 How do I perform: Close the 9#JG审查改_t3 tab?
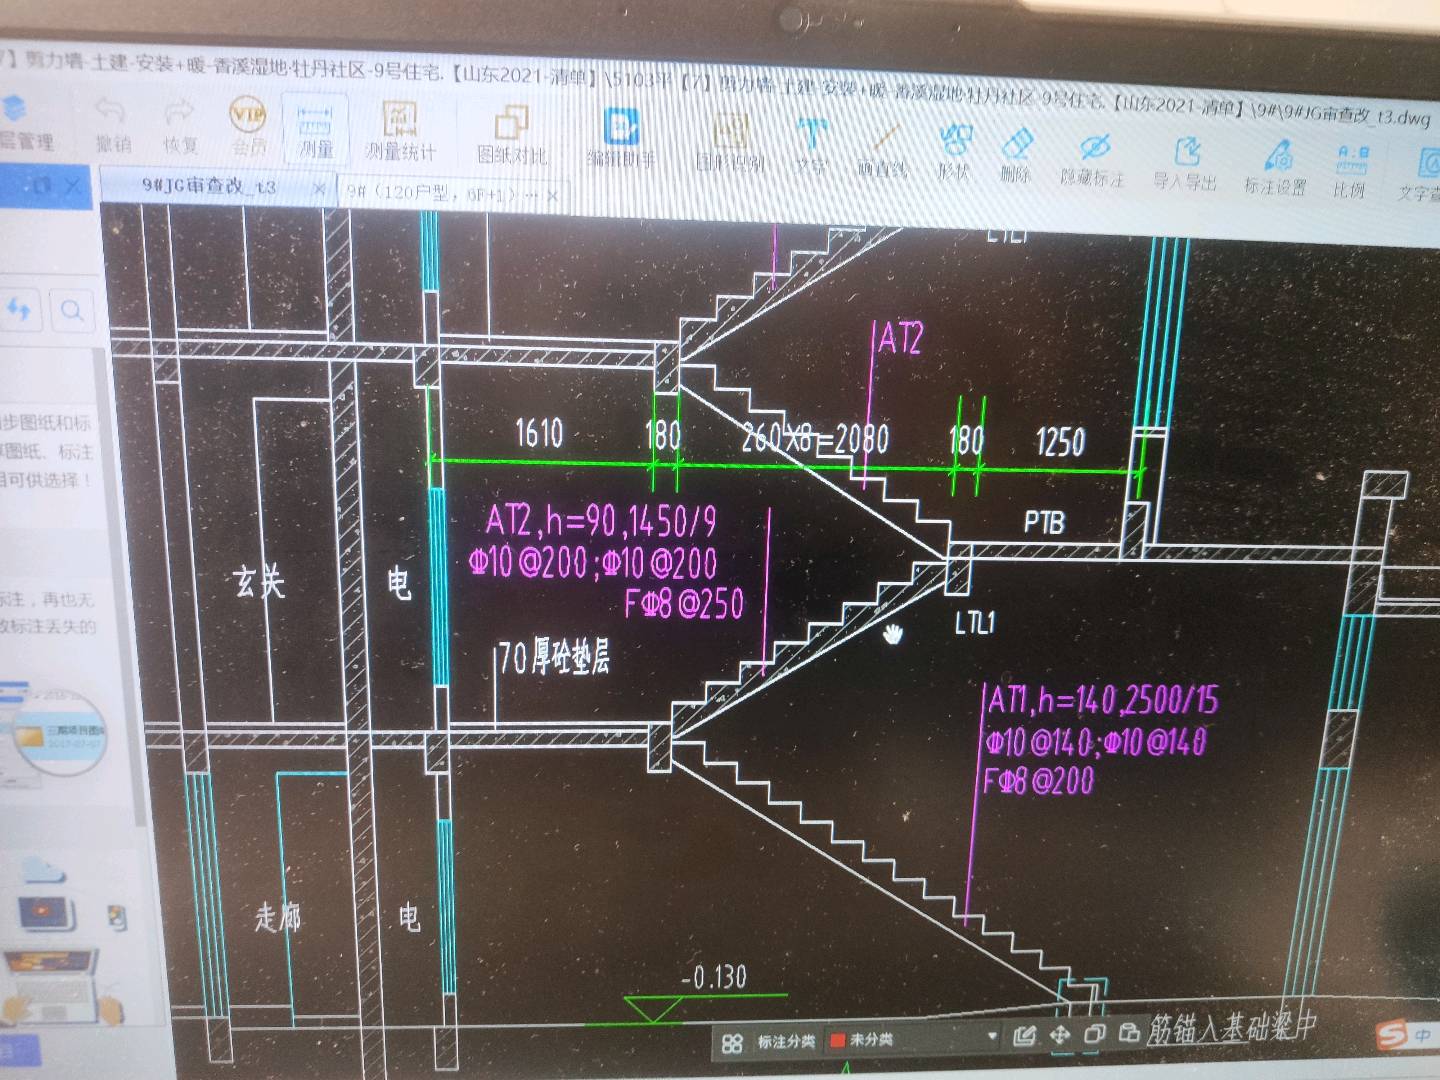[319, 188]
